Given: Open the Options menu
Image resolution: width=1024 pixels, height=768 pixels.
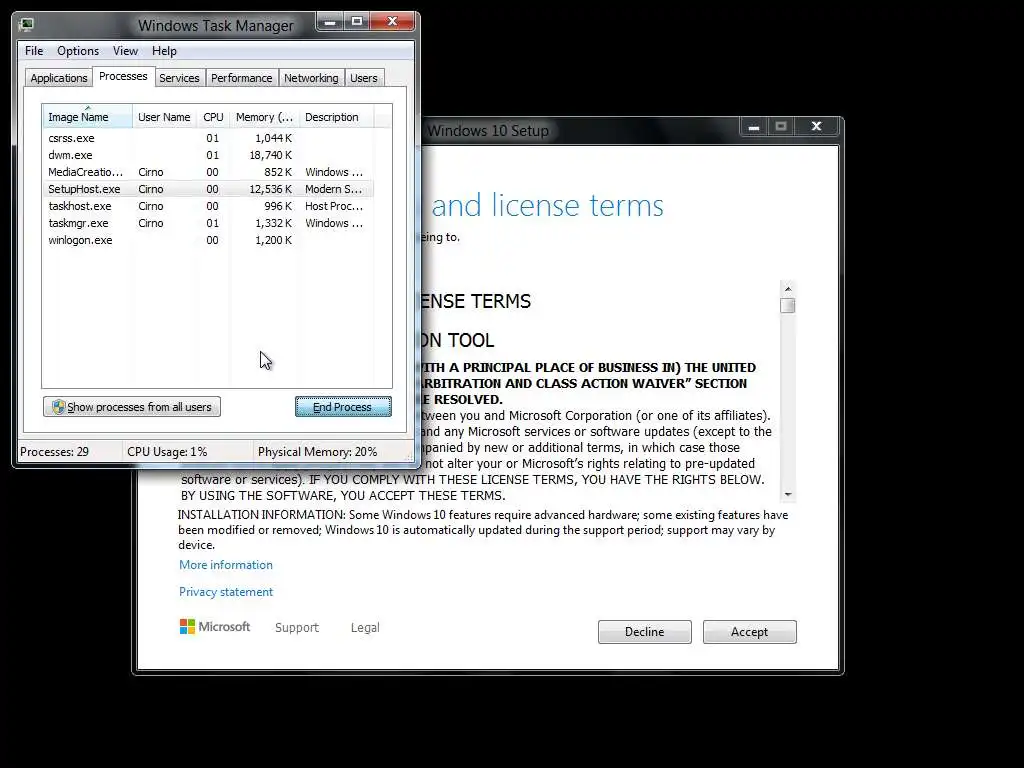Looking at the screenshot, I should 78,51.
